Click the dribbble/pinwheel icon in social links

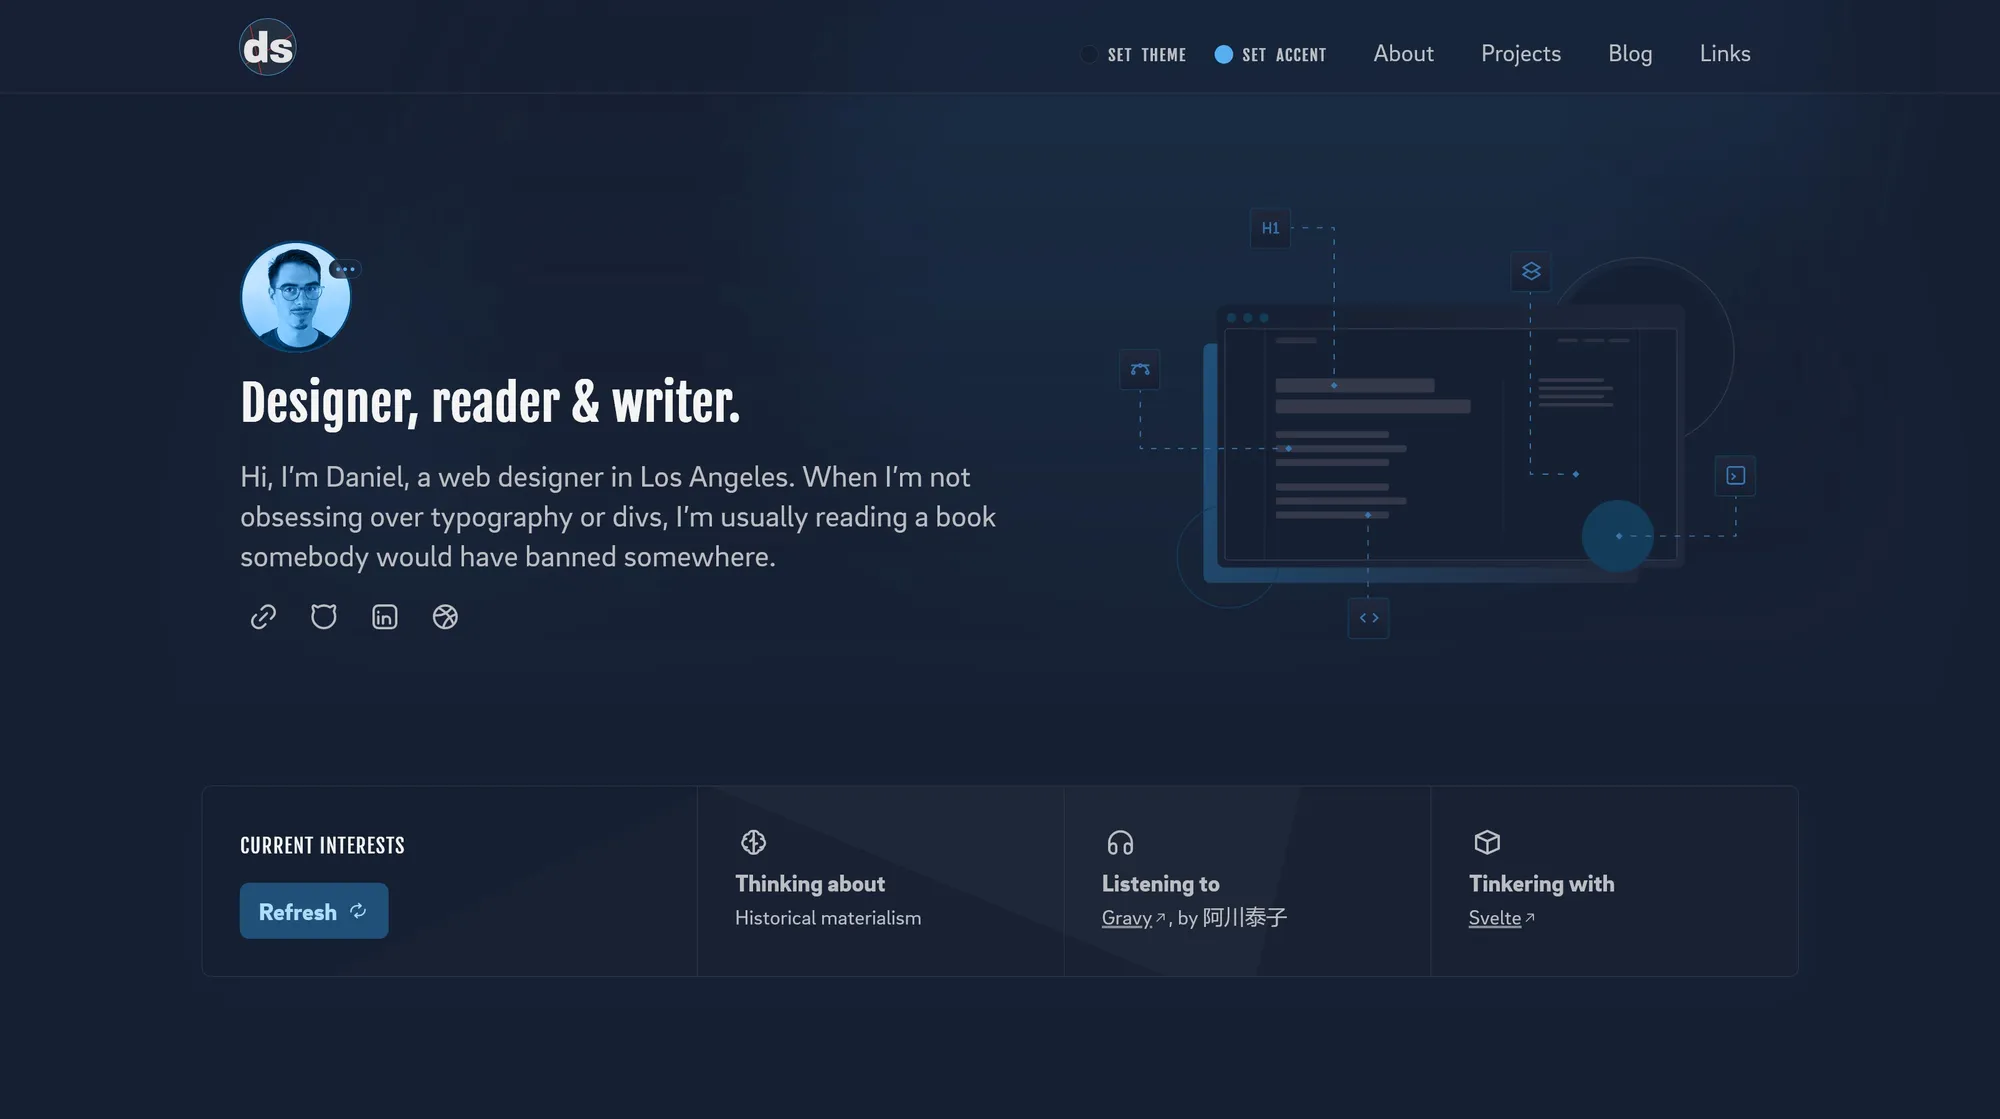click(x=444, y=616)
